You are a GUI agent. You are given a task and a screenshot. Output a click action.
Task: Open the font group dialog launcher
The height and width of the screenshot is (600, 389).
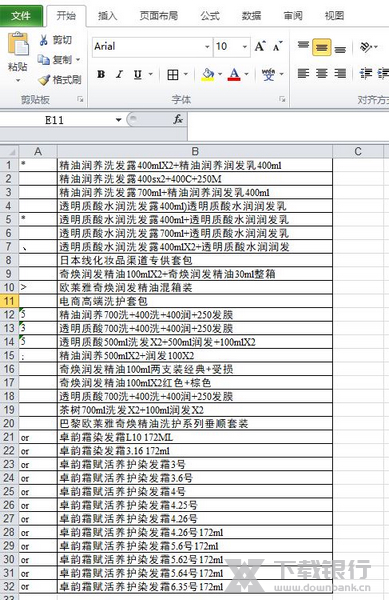click(x=282, y=99)
